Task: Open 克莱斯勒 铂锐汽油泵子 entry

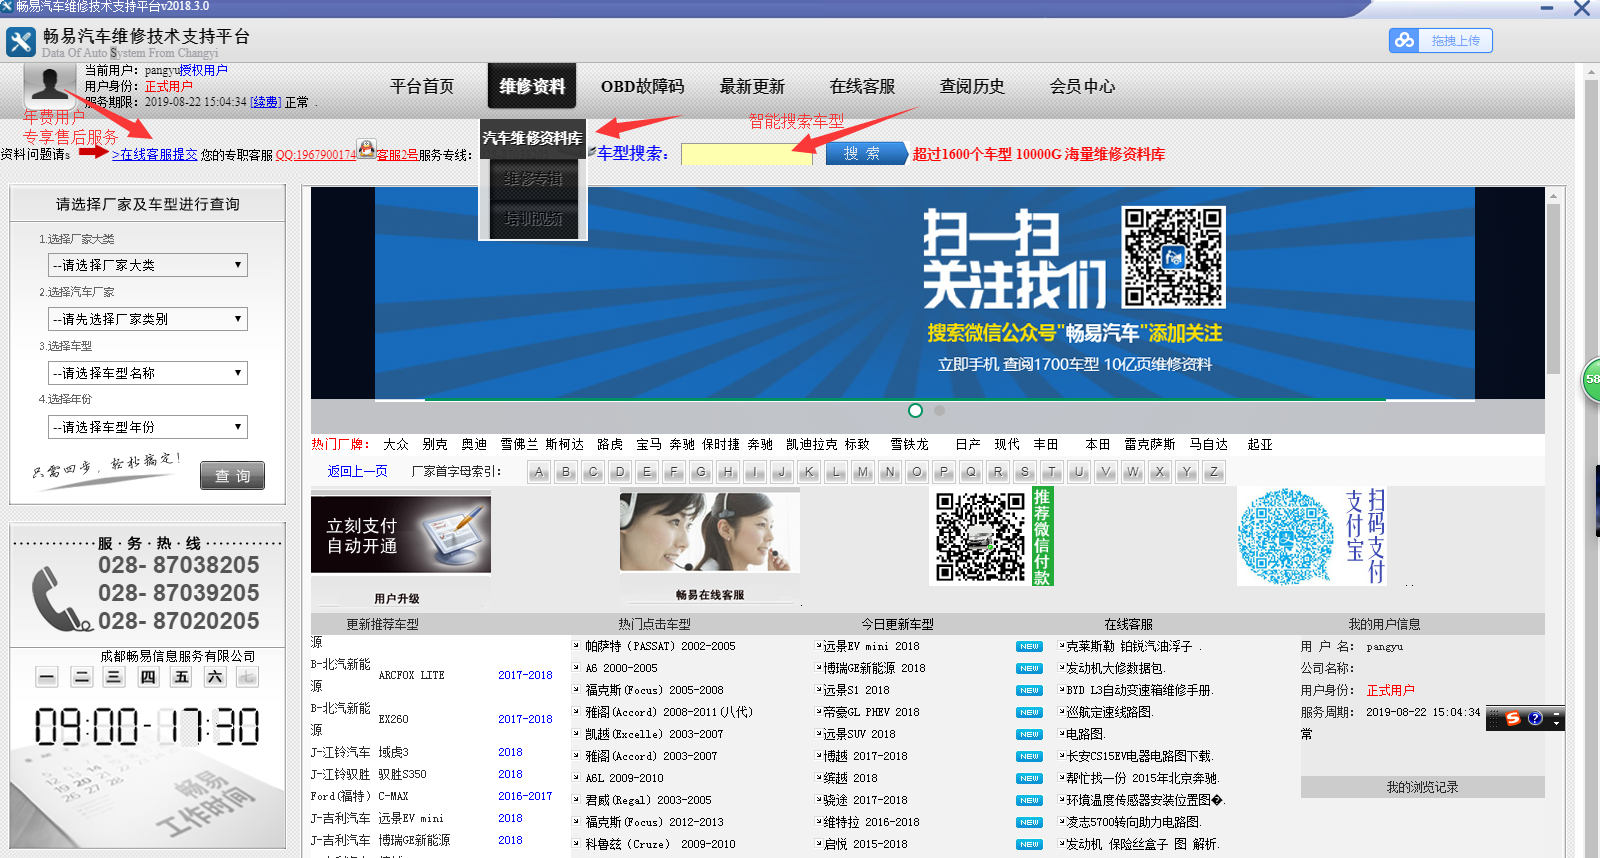Action: click(1129, 647)
